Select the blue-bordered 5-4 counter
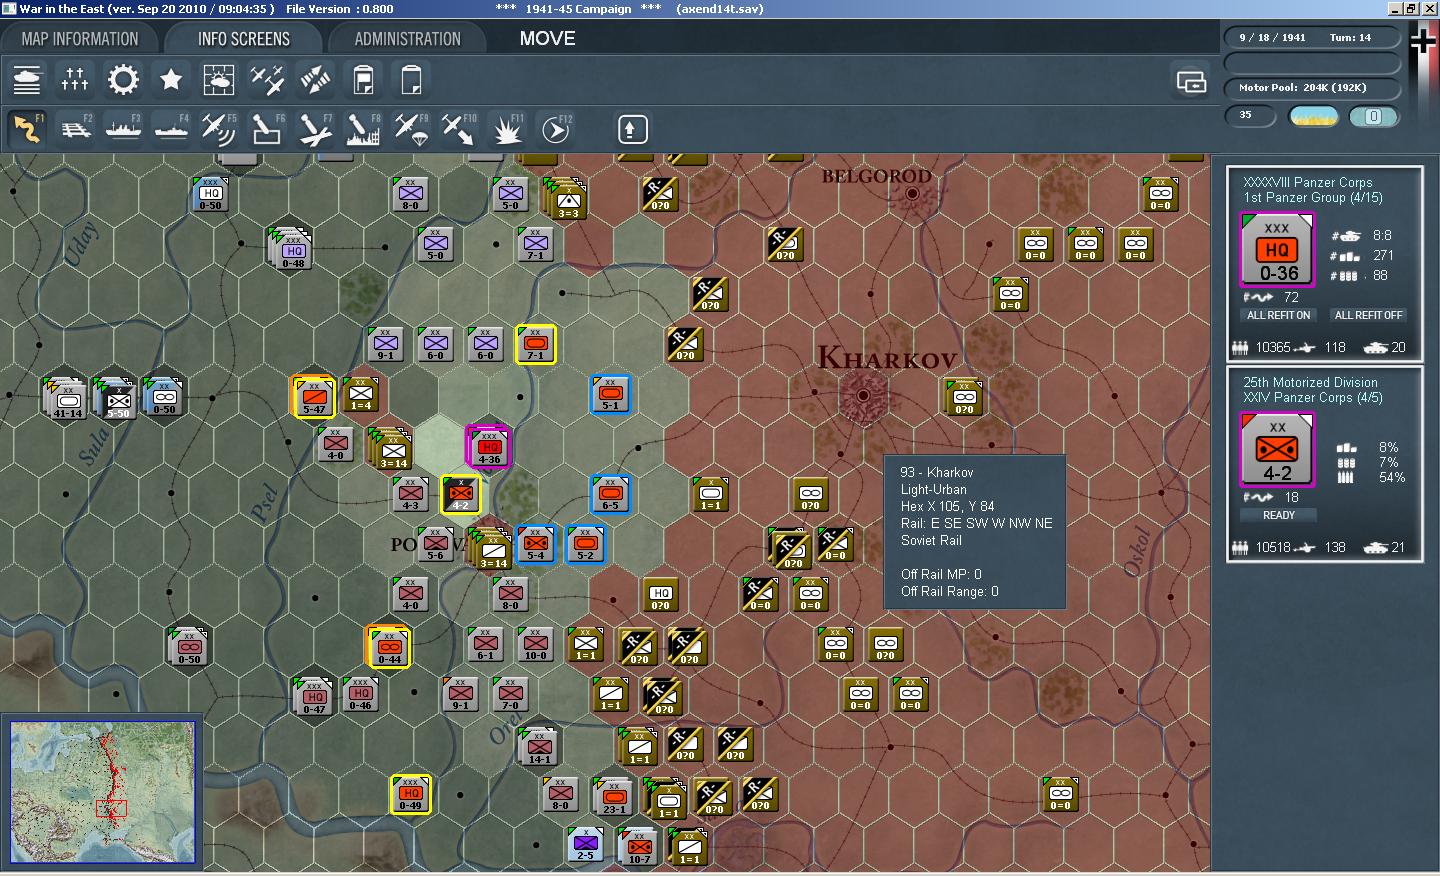This screenshot has height=876, width=1440. (x=535, y=544)
